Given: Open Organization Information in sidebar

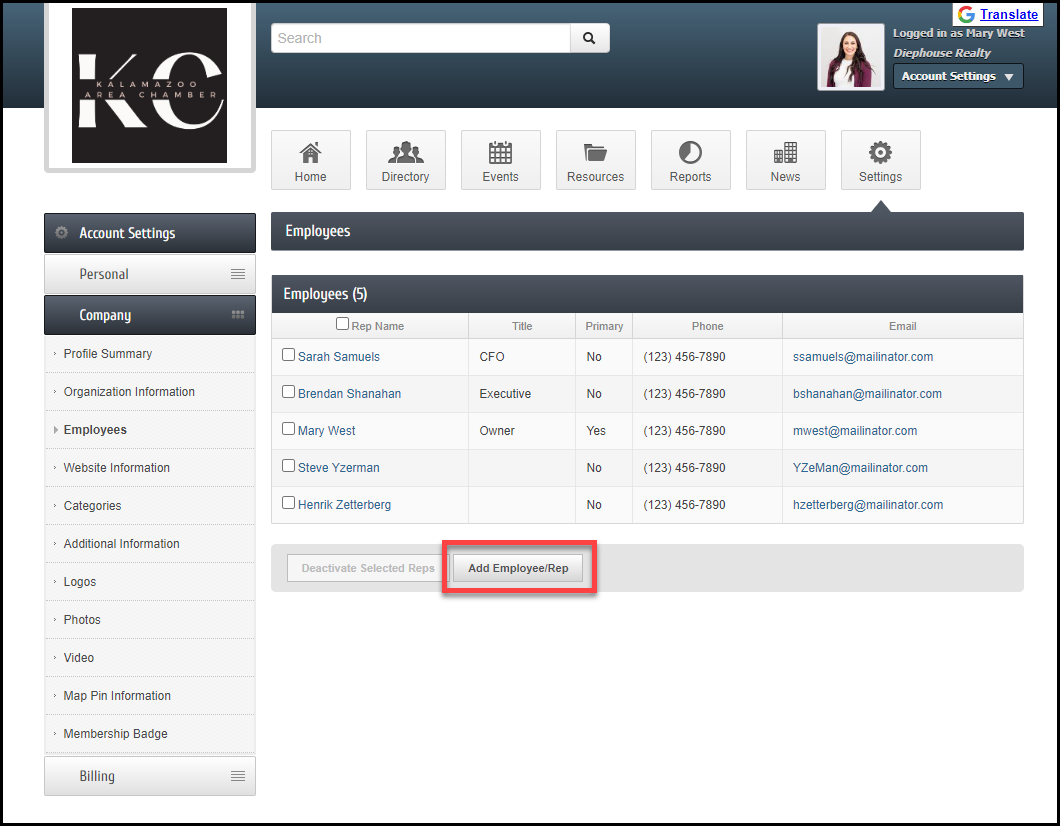Looking at the screenshot, I should pos(129,392).
